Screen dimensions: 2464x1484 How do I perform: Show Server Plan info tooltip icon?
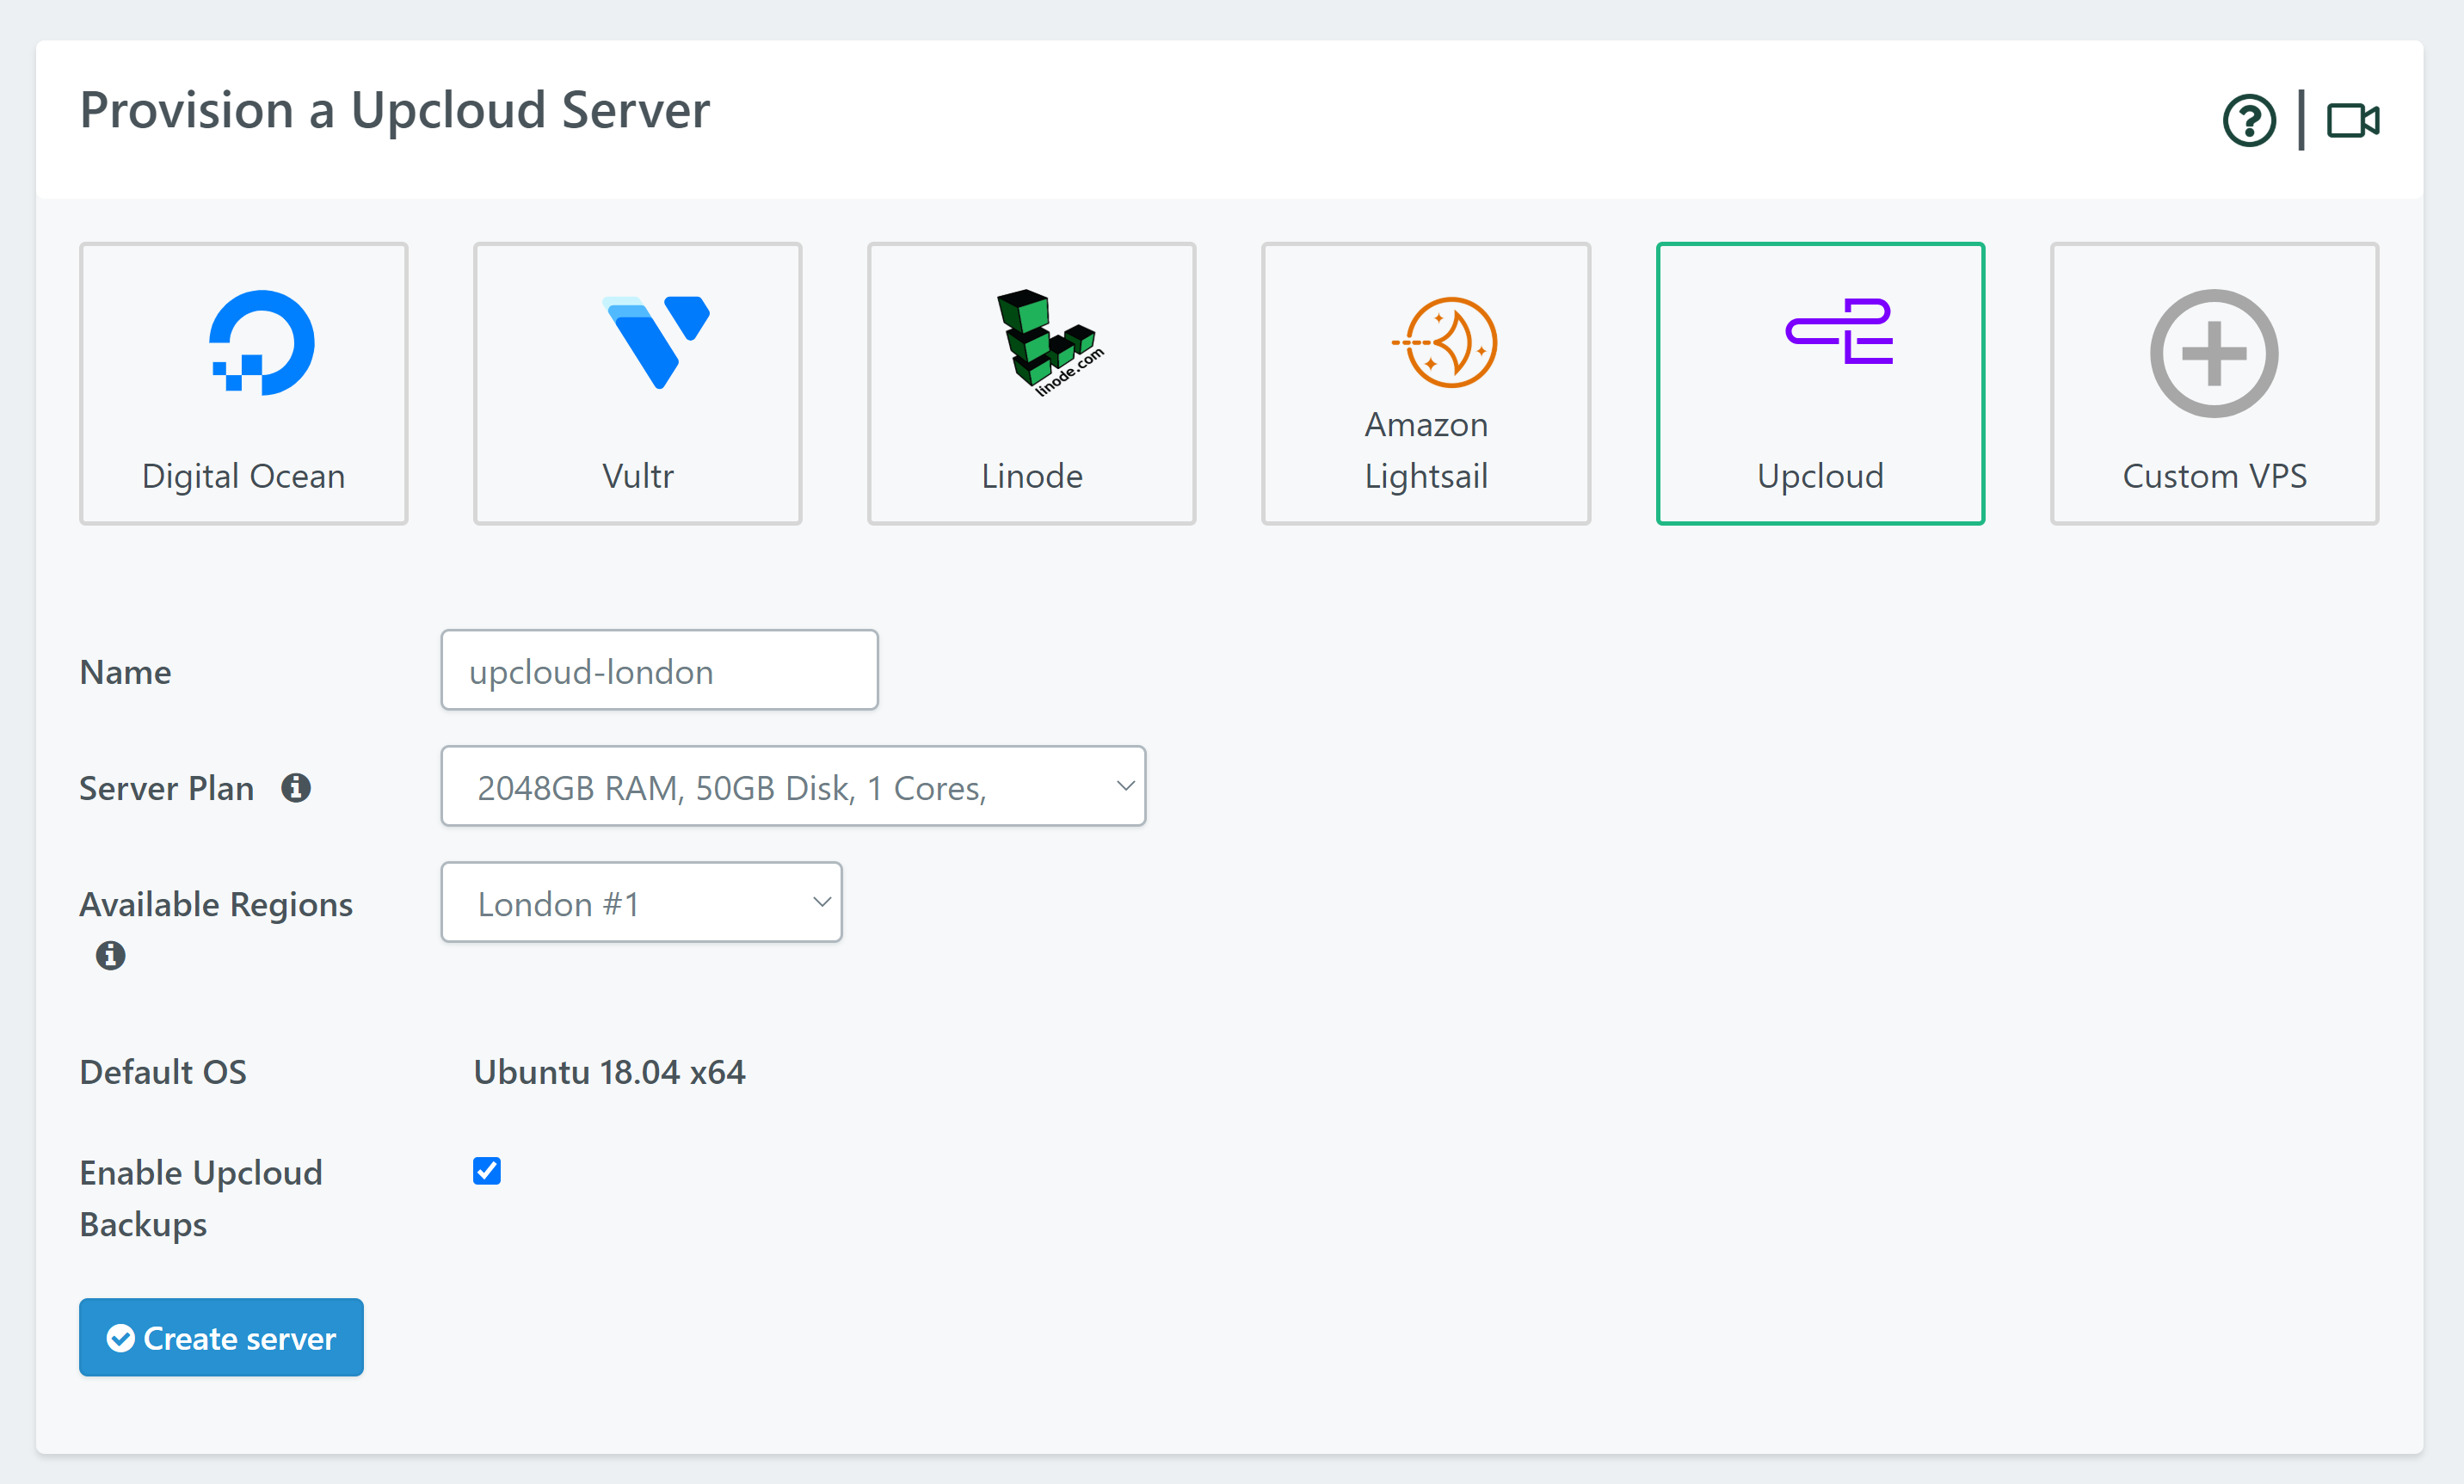(296, 788)
